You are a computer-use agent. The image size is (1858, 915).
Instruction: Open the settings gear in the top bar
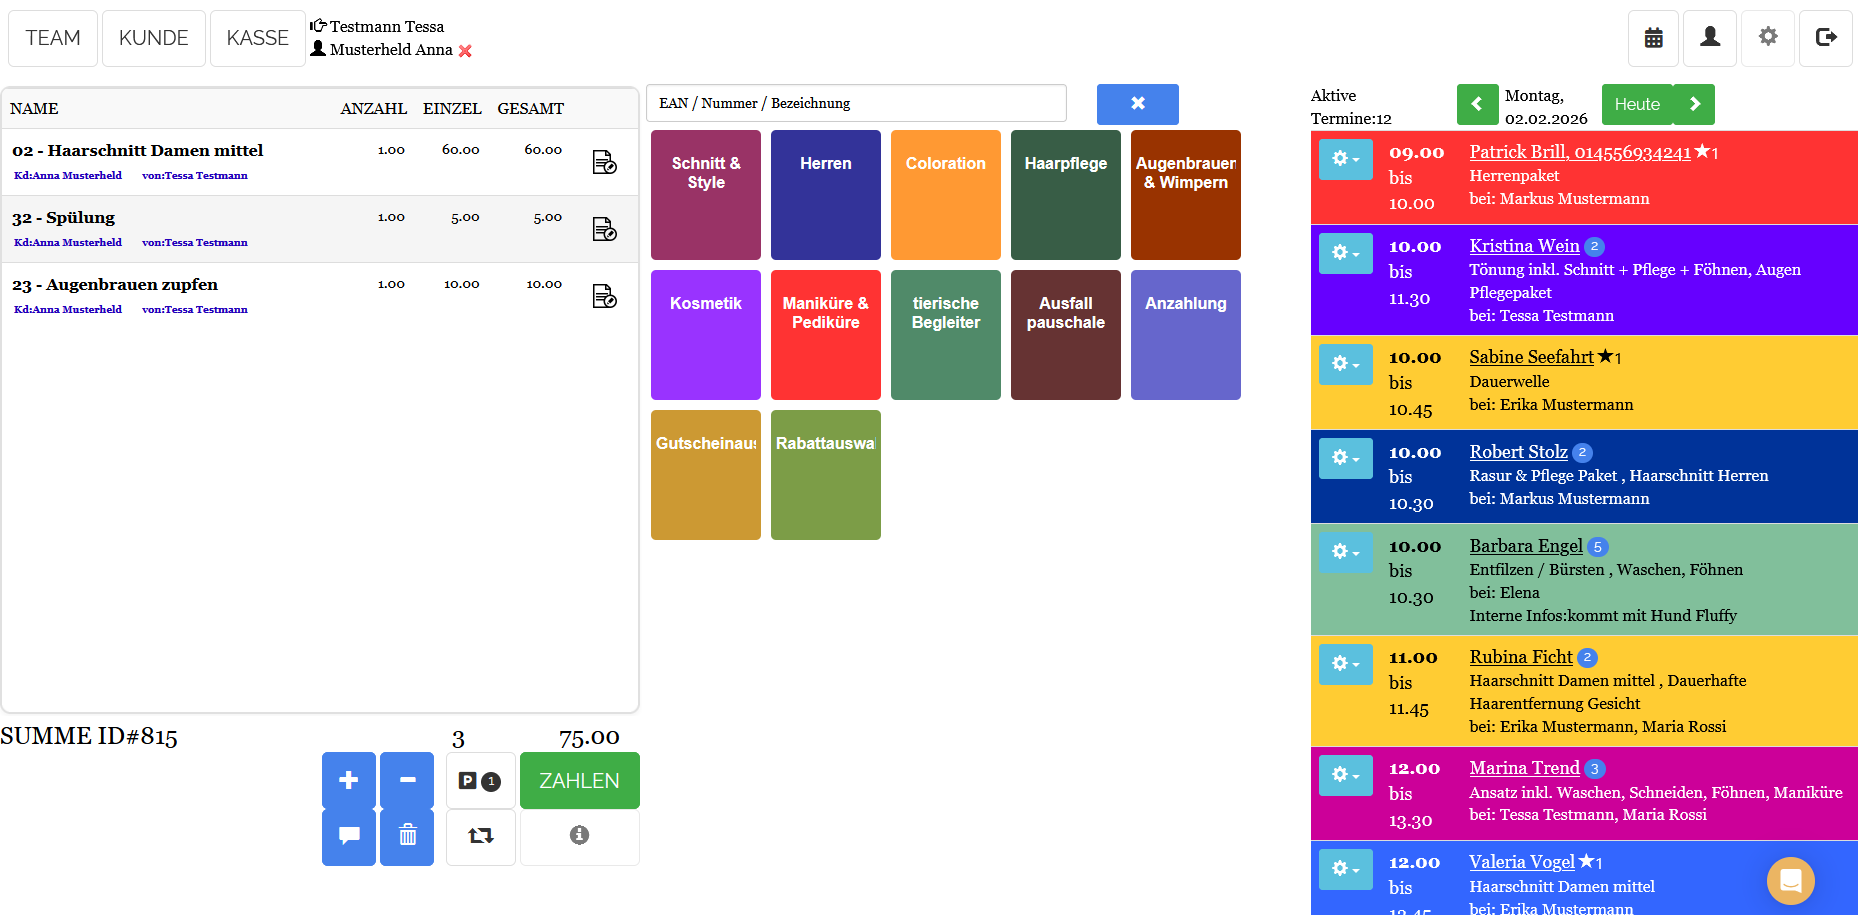1768,38
